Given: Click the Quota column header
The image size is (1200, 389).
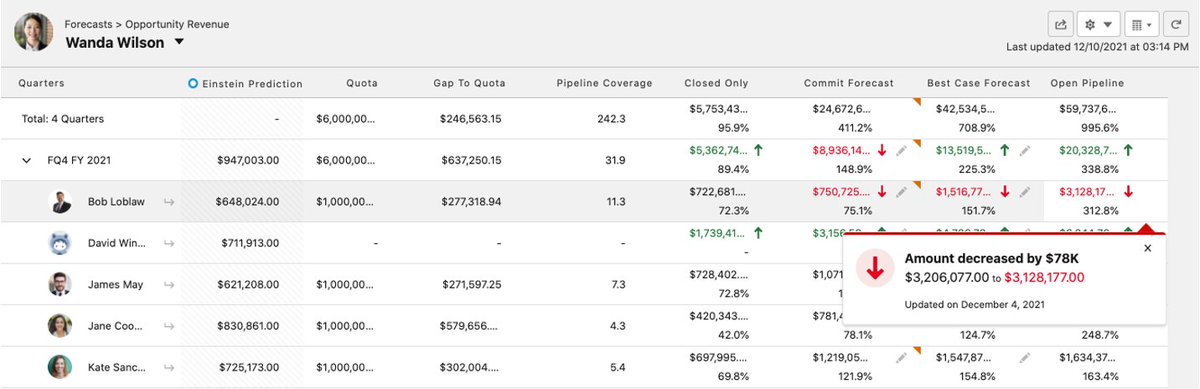Looking at the screenshot, I should (x=362, y=83).
